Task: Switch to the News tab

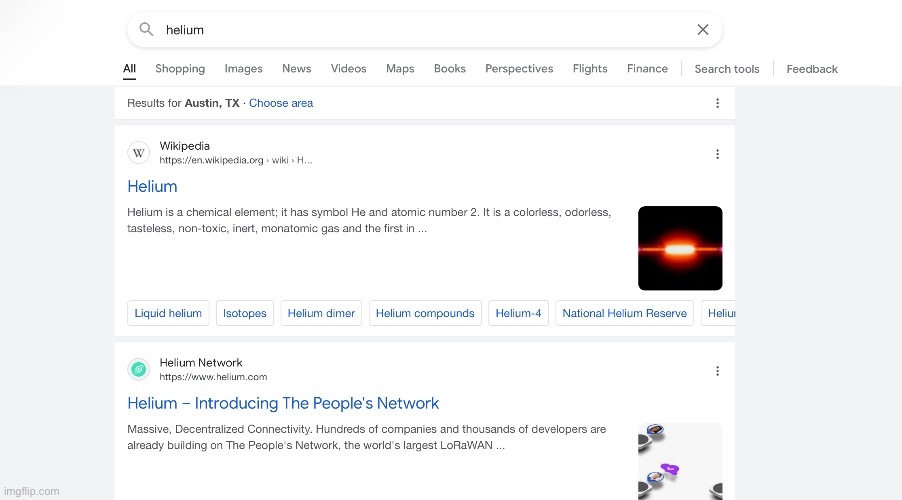Action: (296, 69)
